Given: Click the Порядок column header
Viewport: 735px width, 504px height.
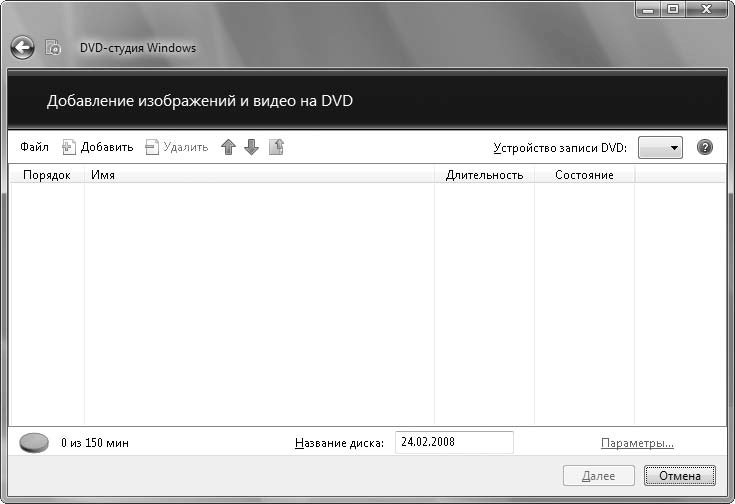Looking at the screenshot, I should pos(46,175).
